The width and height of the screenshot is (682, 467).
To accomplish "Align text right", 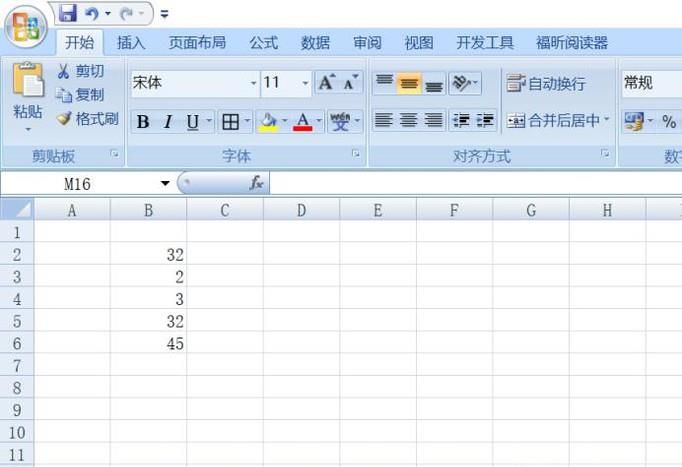I will pyautogui.click(x=433, y=120).
